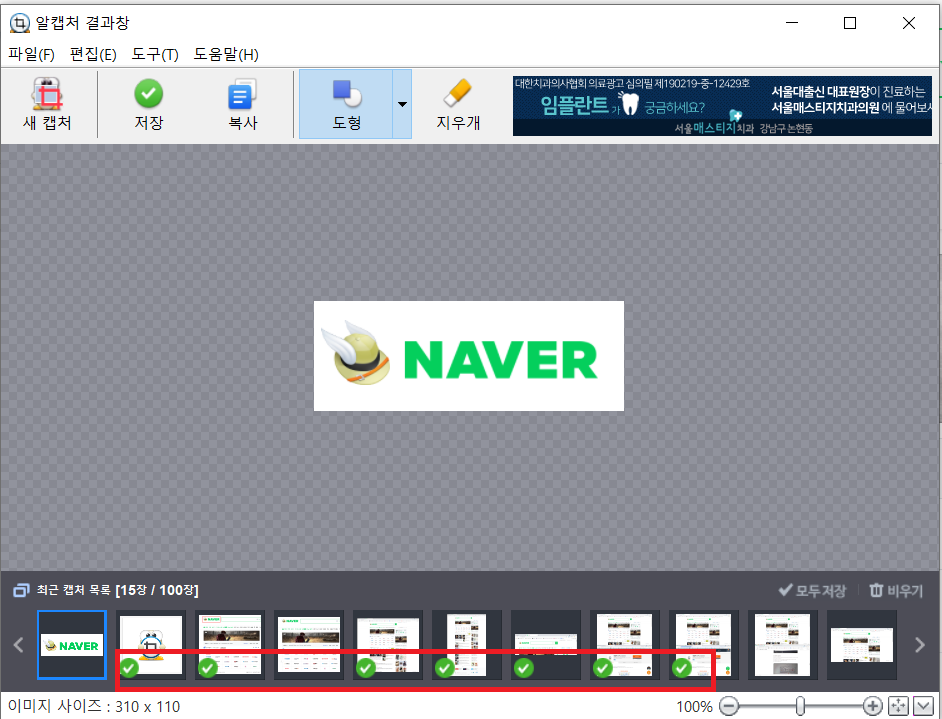Select the dark thumbnail with search bar strip
The image size is (942, 719).
click(x=545, y=645)
